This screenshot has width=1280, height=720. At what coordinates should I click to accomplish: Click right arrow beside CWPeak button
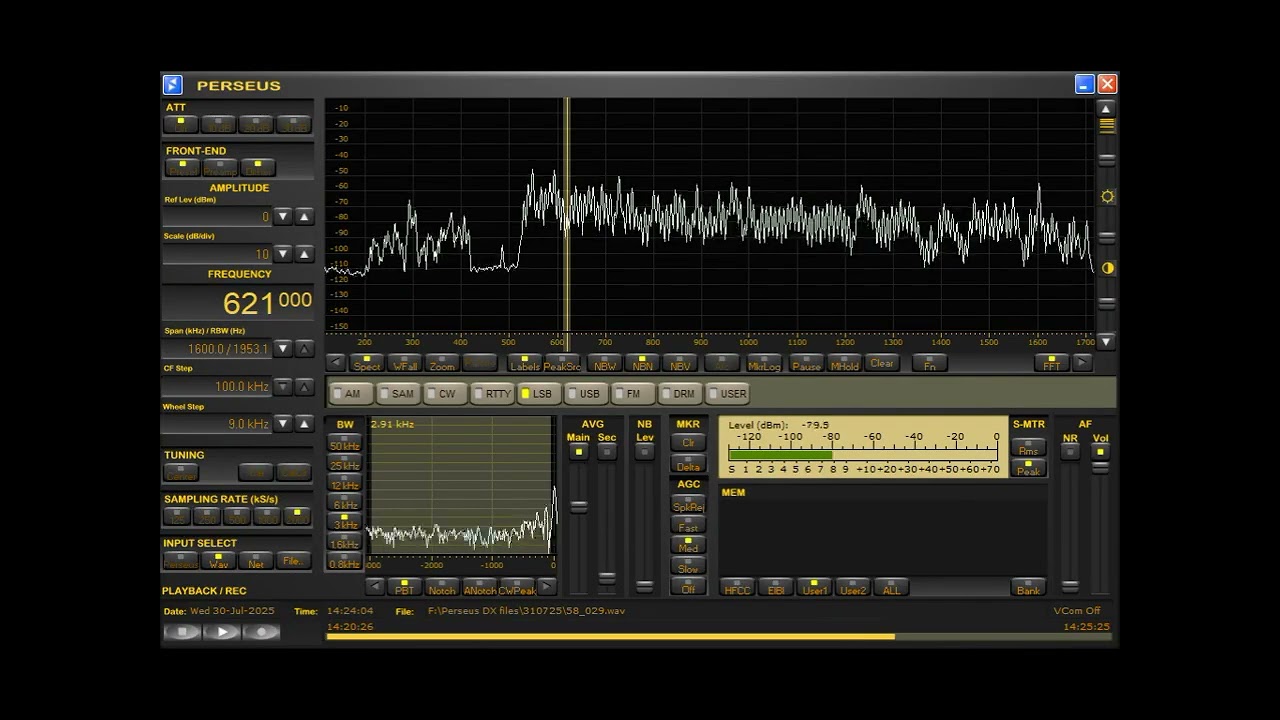(547, 587)
